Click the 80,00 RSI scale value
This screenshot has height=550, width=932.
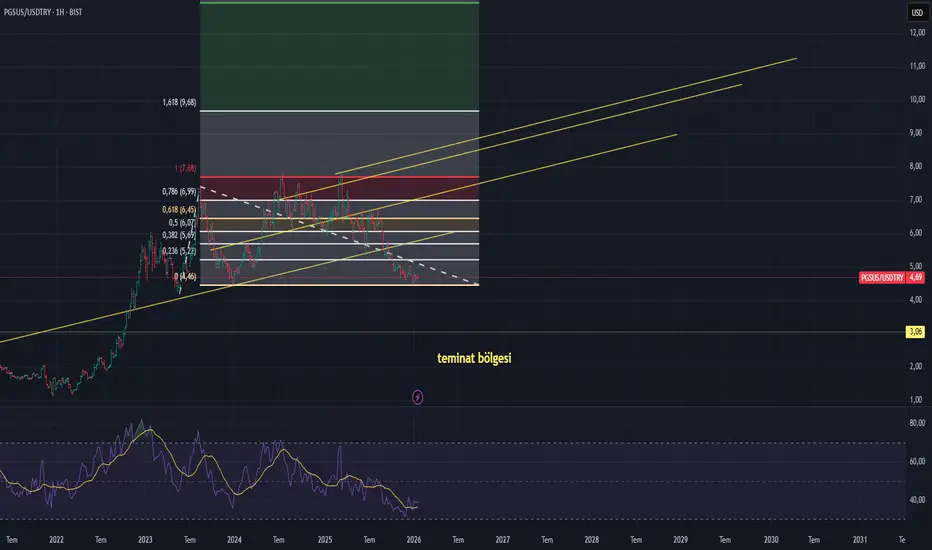[x=917, y=423]
